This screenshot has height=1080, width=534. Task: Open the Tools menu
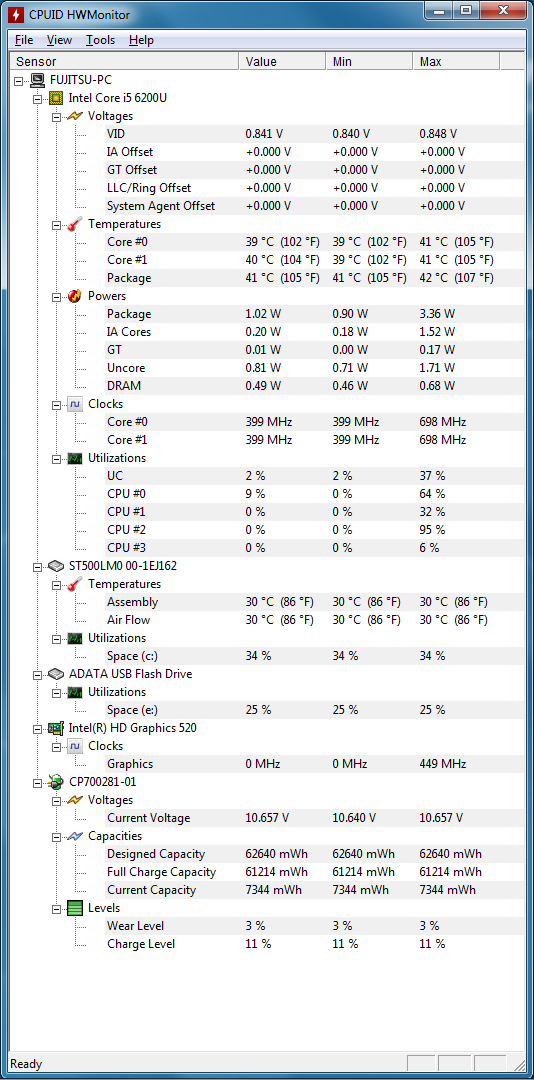tap(101, 40)
